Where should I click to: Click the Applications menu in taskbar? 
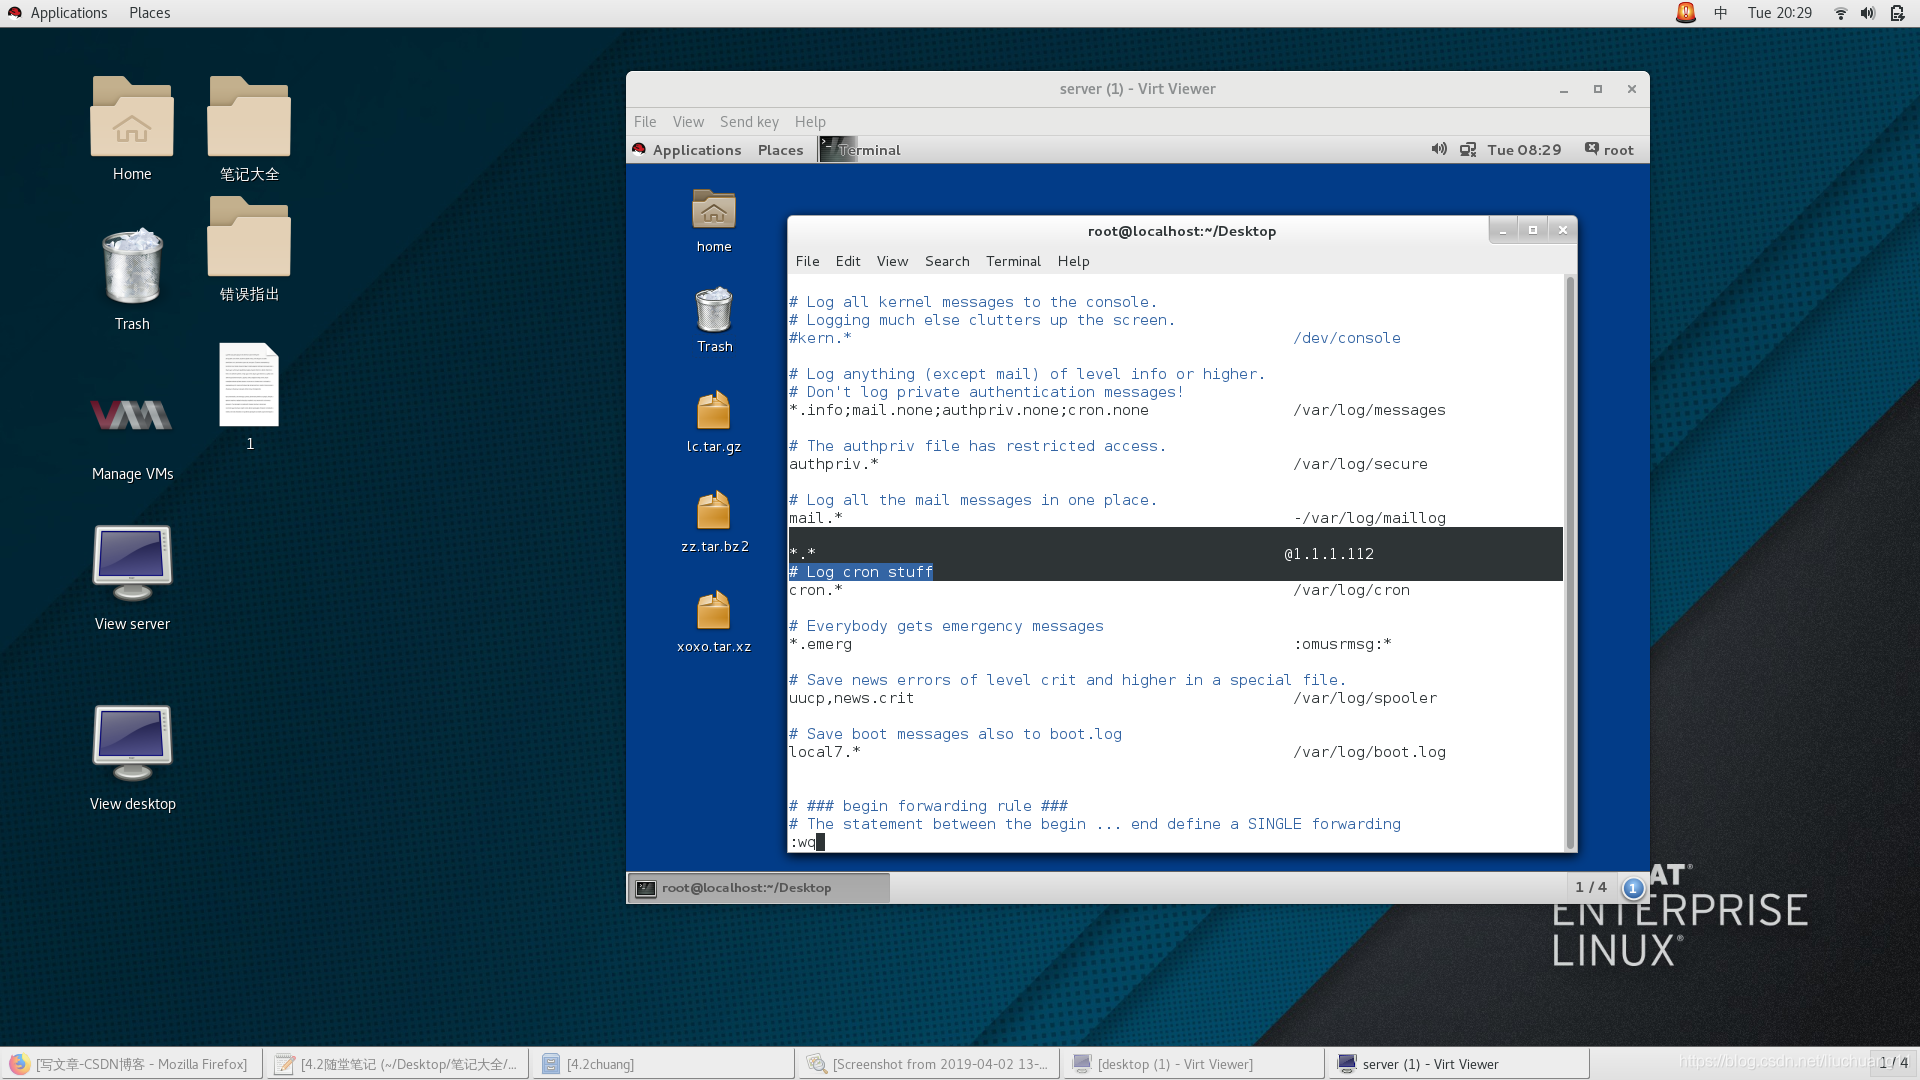[x=70, y=12]
